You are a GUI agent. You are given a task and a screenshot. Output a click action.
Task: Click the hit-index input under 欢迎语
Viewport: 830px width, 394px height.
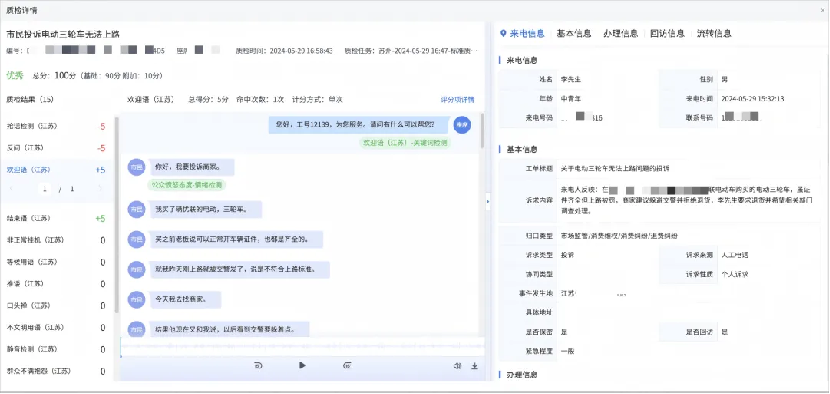tap(45, 189)
